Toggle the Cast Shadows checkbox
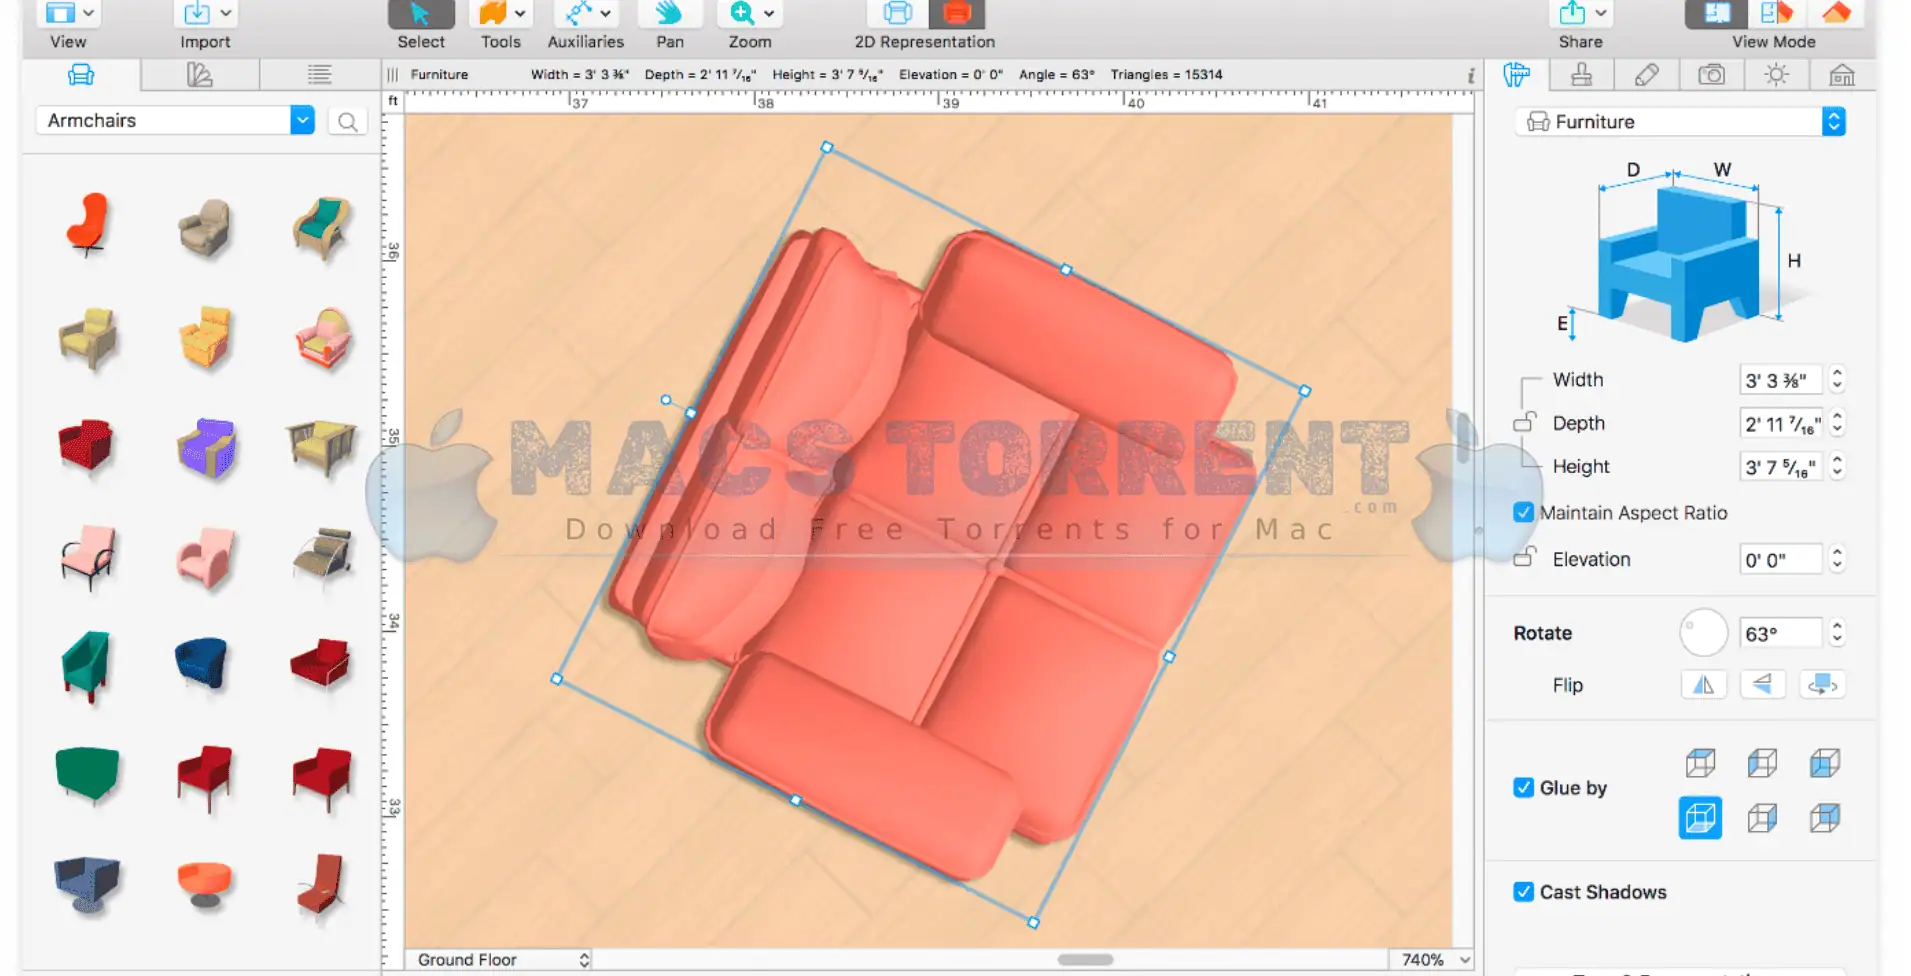Image resolution: width=1911 pixels, height=976 pixels. click(x=1523, y=891)
